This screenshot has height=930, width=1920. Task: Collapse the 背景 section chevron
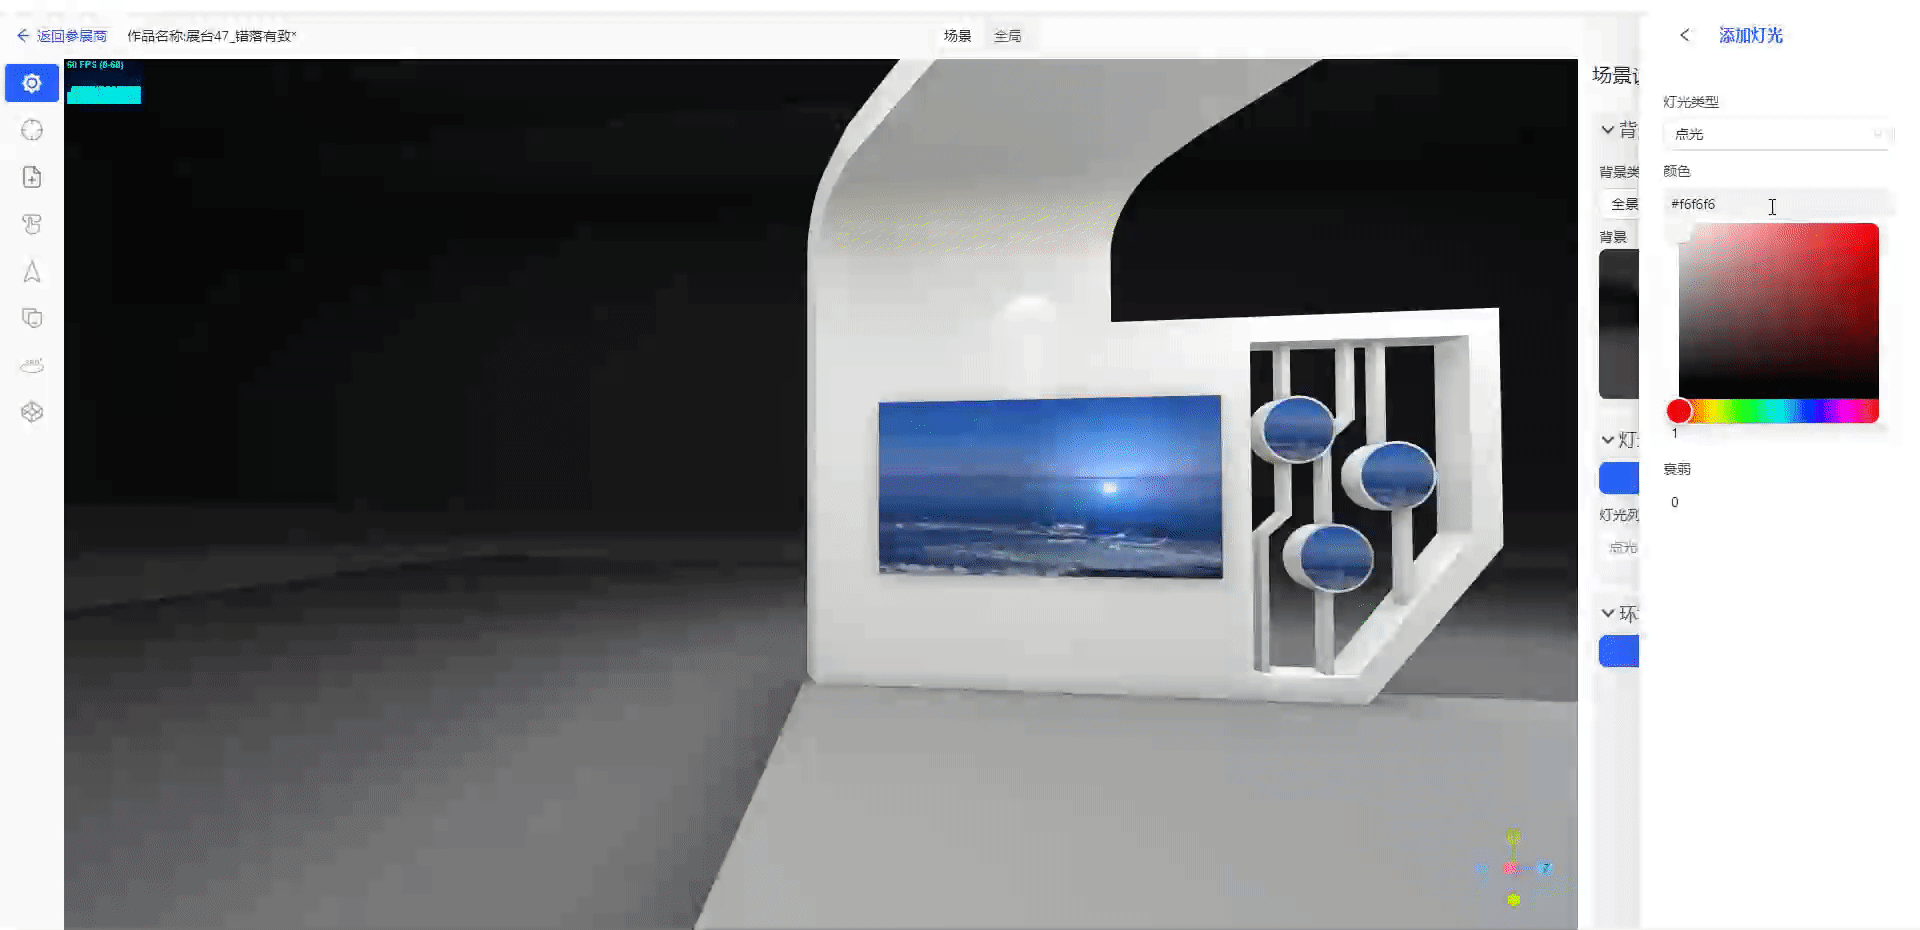pyautogui.click(x=1607, y=130)
